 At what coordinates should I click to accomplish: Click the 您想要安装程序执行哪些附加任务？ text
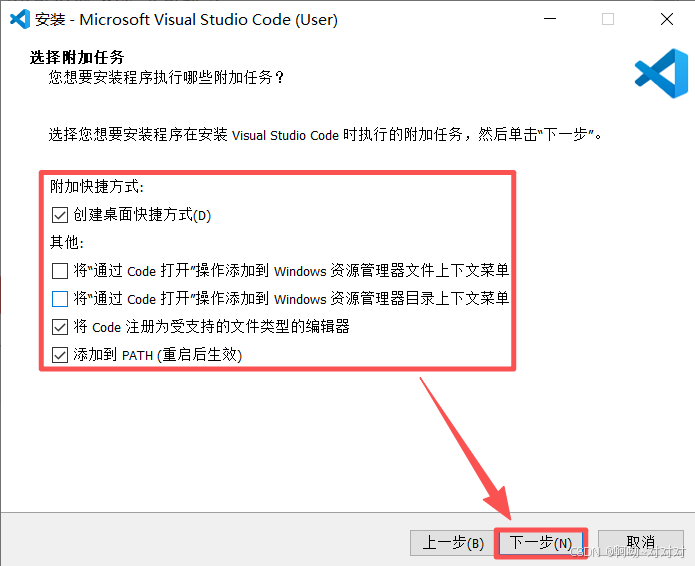(x=166, y=78)
